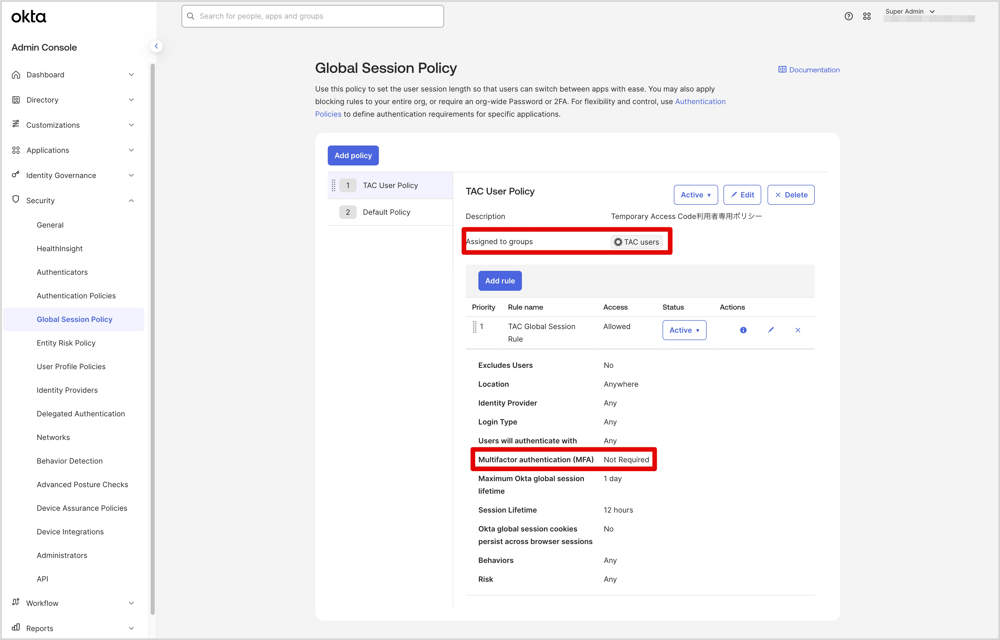Screen dimensions: 1000x640
Task: Click the TAC Global Session Rule name
Action: click(541, 333)
